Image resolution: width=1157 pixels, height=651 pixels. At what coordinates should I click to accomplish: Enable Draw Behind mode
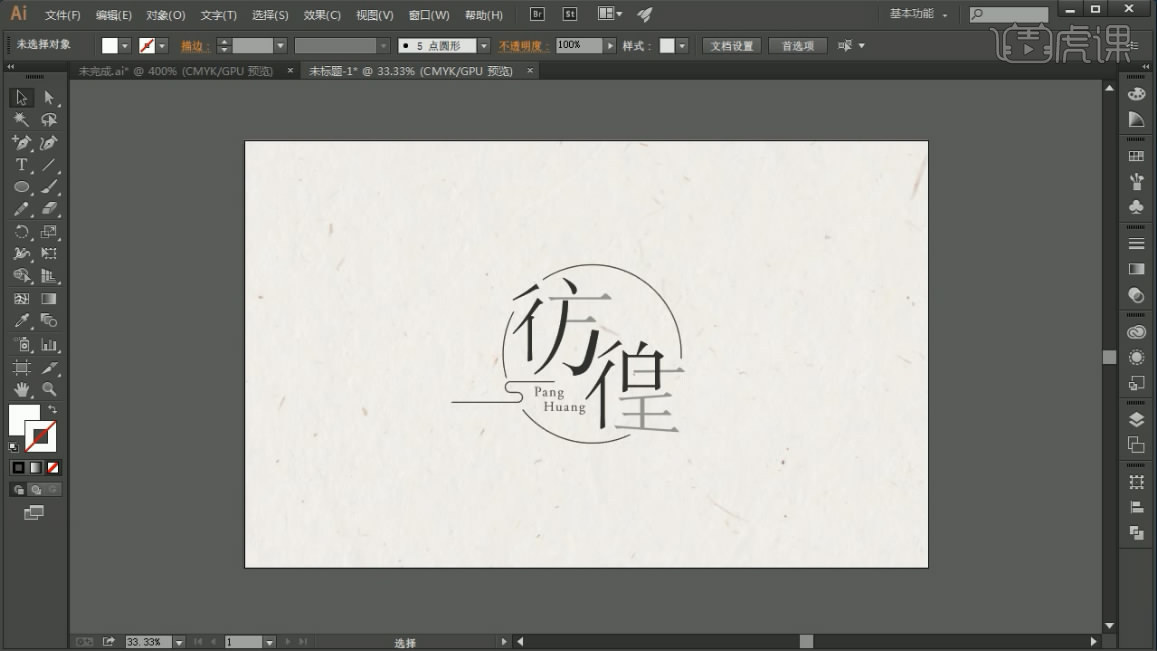click(x=35, y=489)
